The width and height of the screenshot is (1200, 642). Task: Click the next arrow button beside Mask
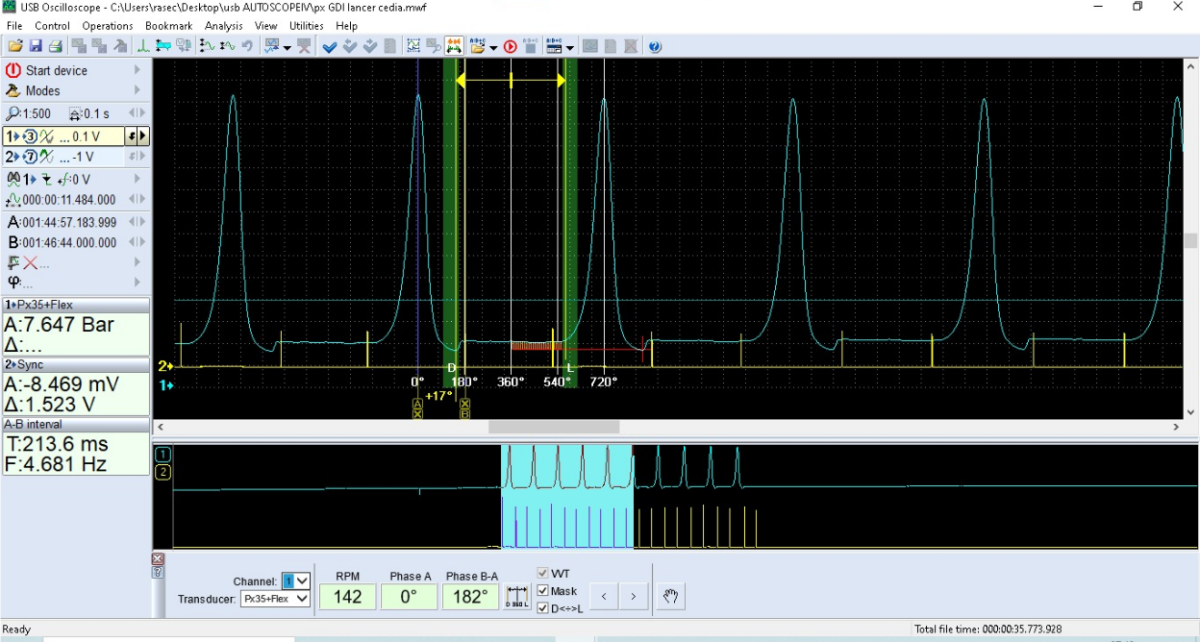click(633, 598)
